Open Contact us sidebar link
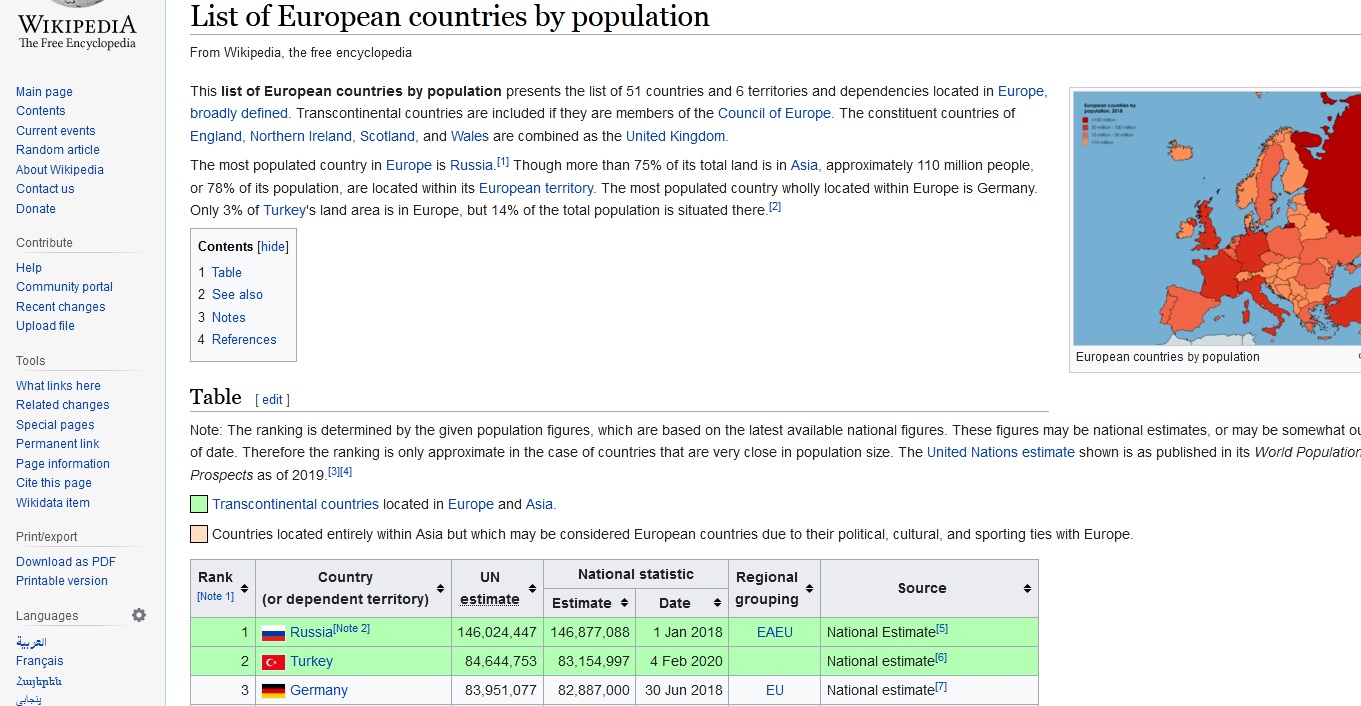This screenshot has height=706, width=1361. coord(45,189)
